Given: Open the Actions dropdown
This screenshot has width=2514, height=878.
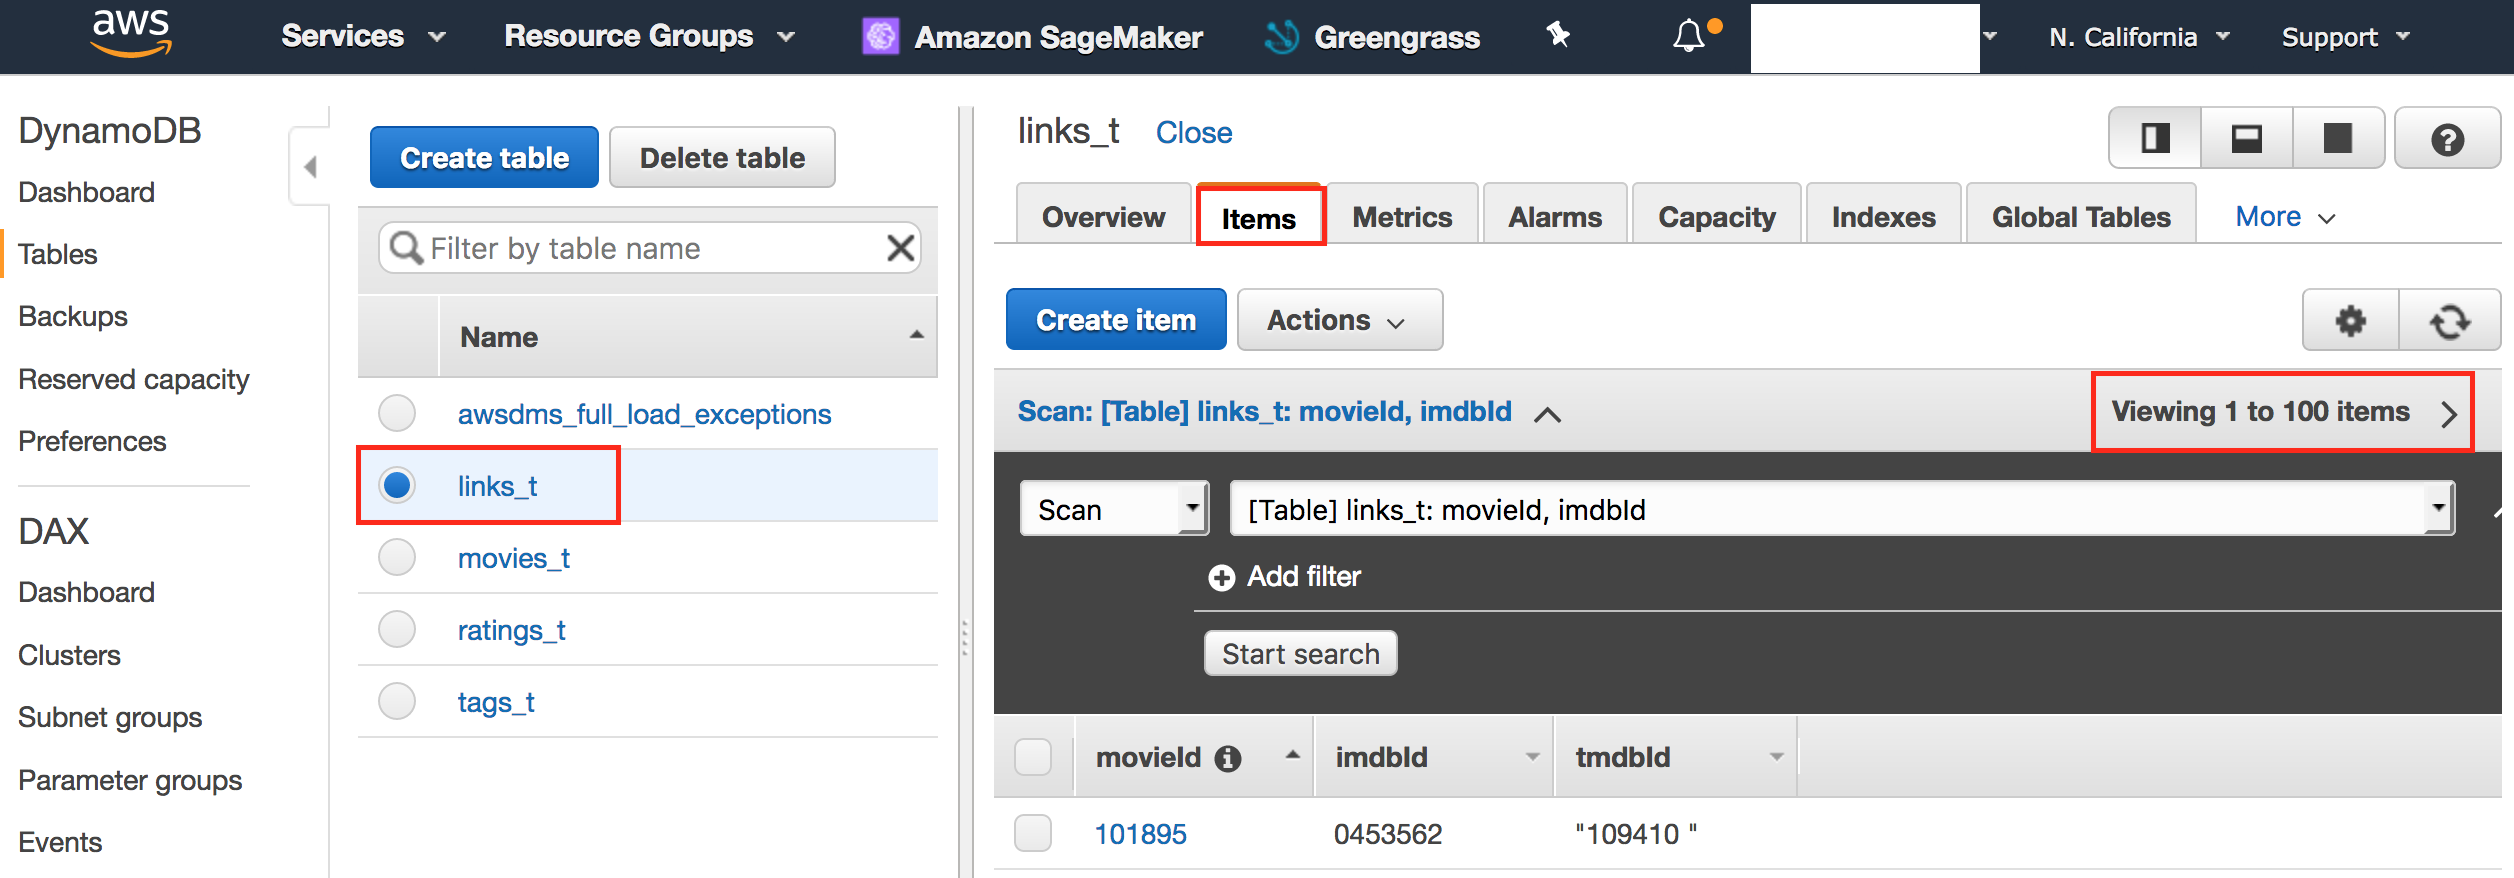Looking at the screenshot, I should pos(1339,321).
